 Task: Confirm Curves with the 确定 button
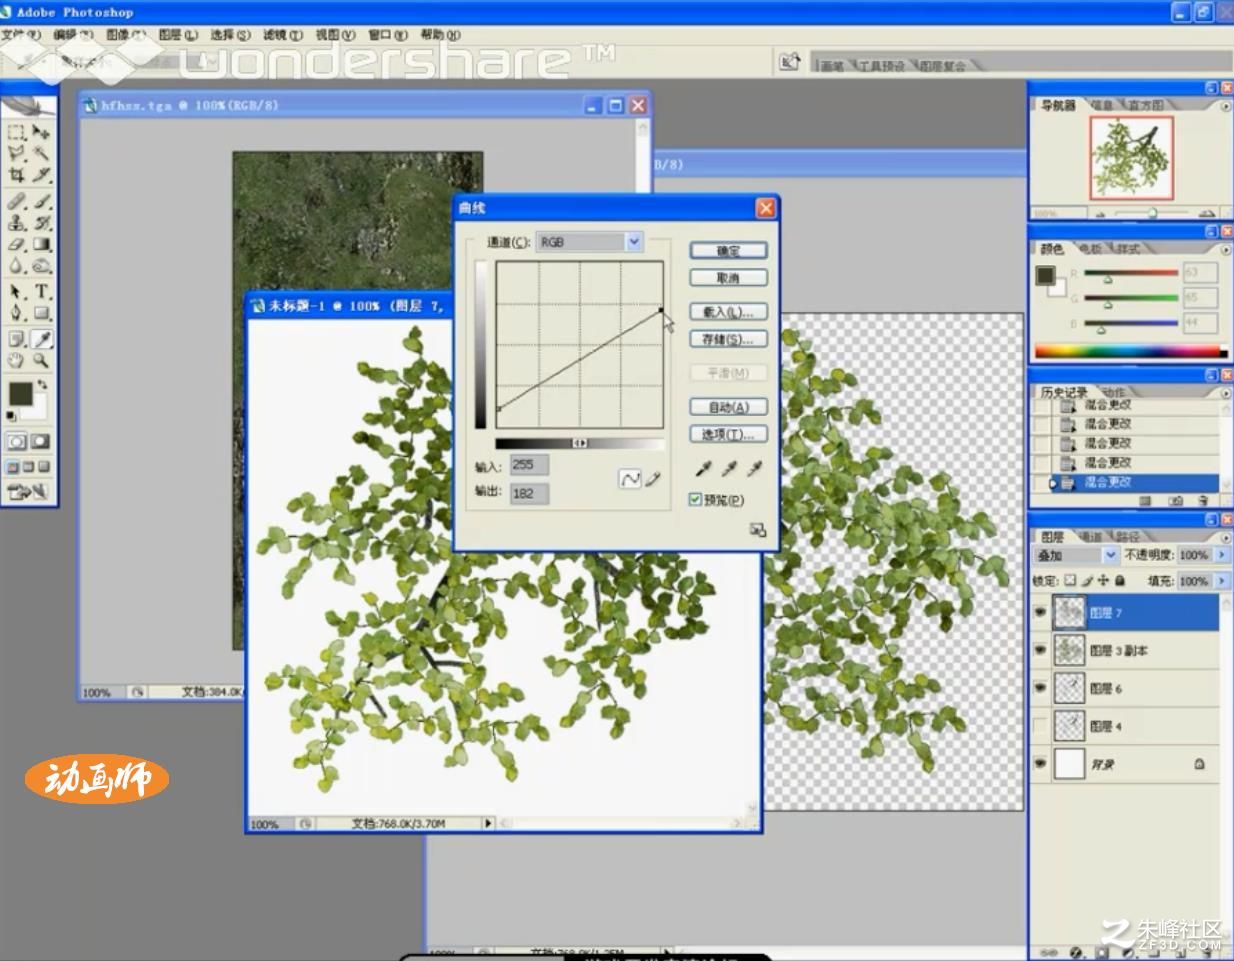728,251
